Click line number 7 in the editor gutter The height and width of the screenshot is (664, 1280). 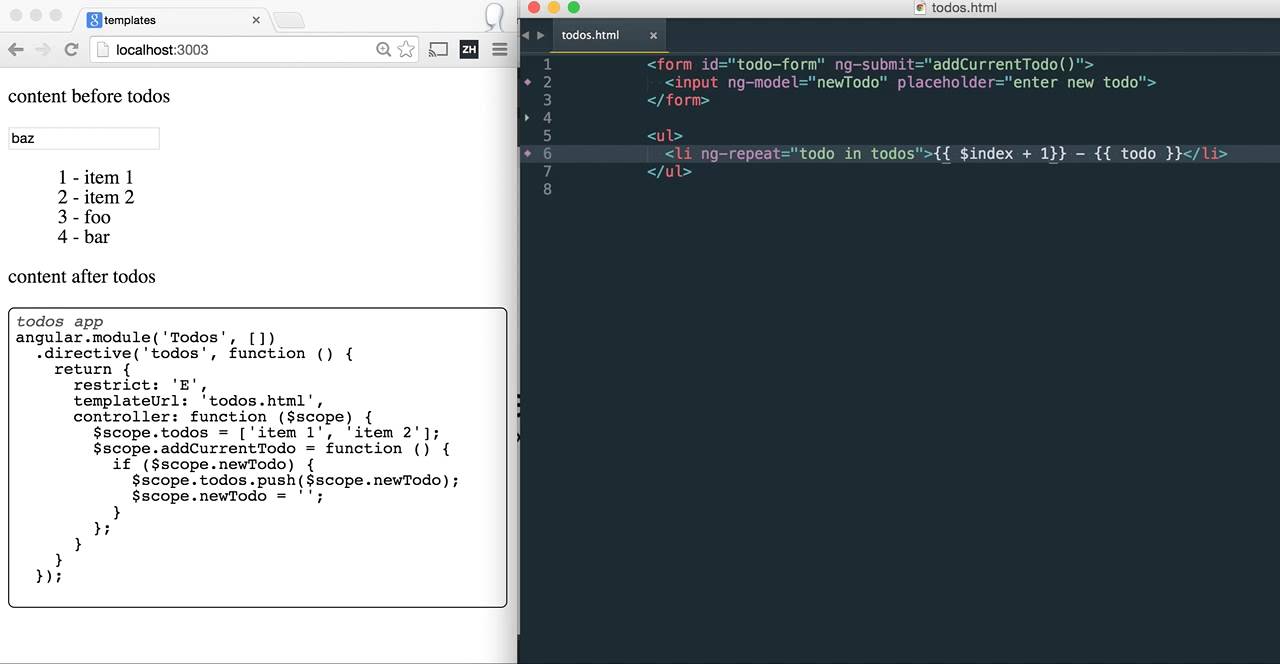[x=547, y=171]
